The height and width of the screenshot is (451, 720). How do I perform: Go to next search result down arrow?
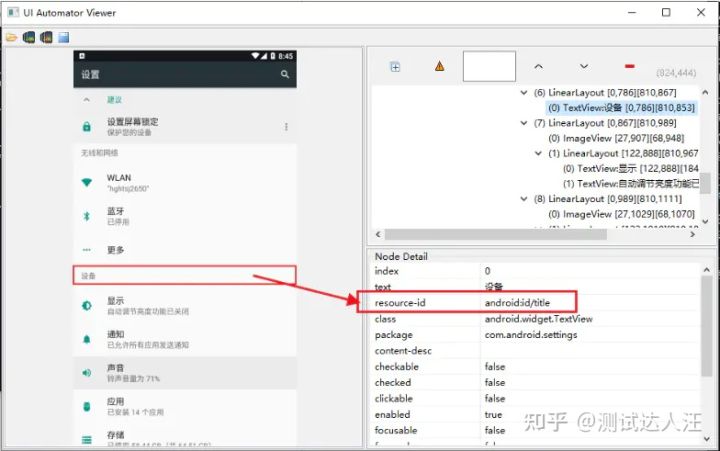point(584,67)
